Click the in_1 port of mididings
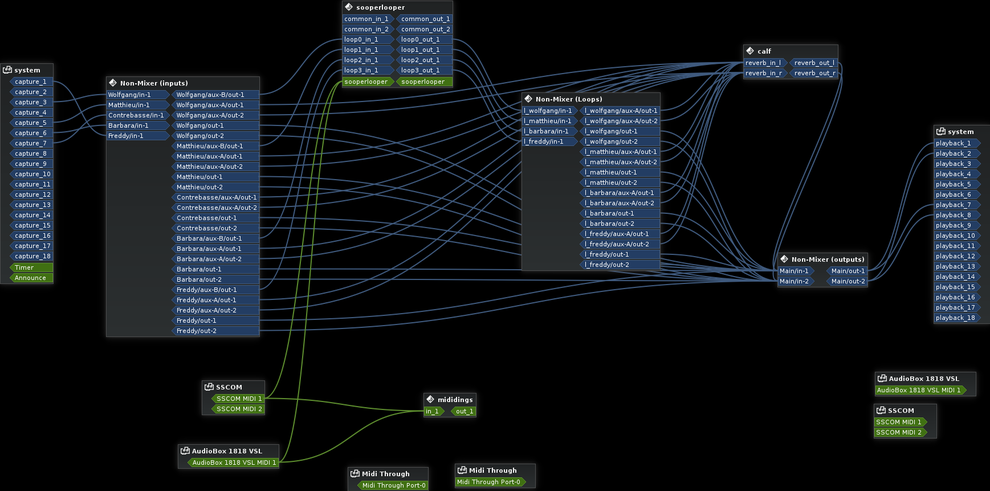Screen dimensions: 990x491 point(433,411)
